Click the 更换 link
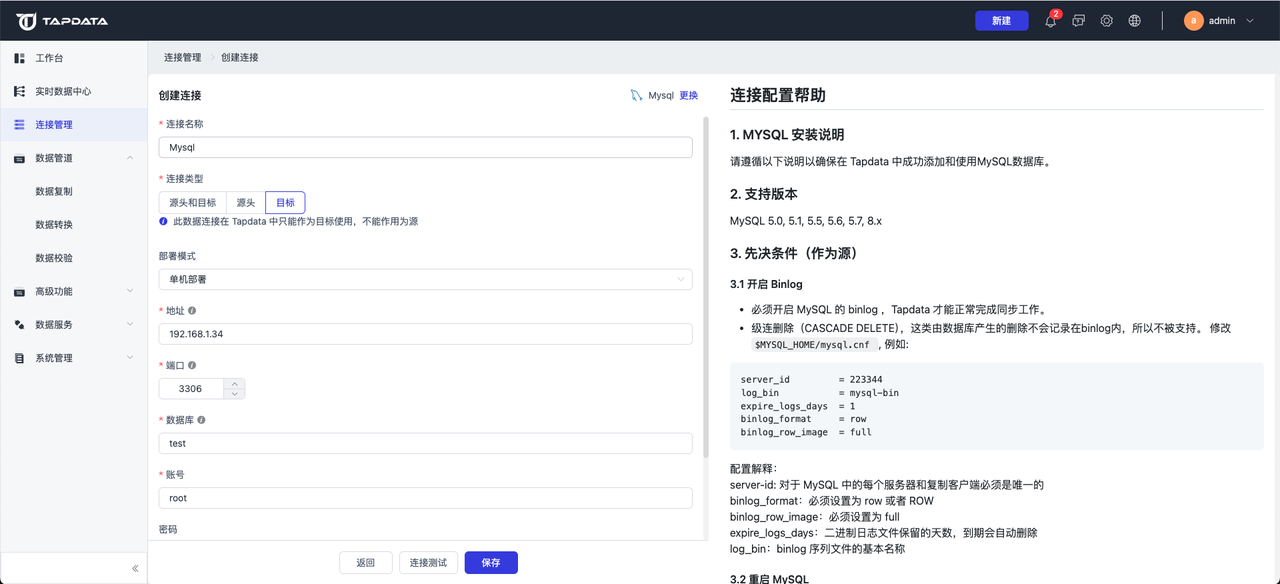The width and height of the screenshot is (1280, 584). pos(689,96)
